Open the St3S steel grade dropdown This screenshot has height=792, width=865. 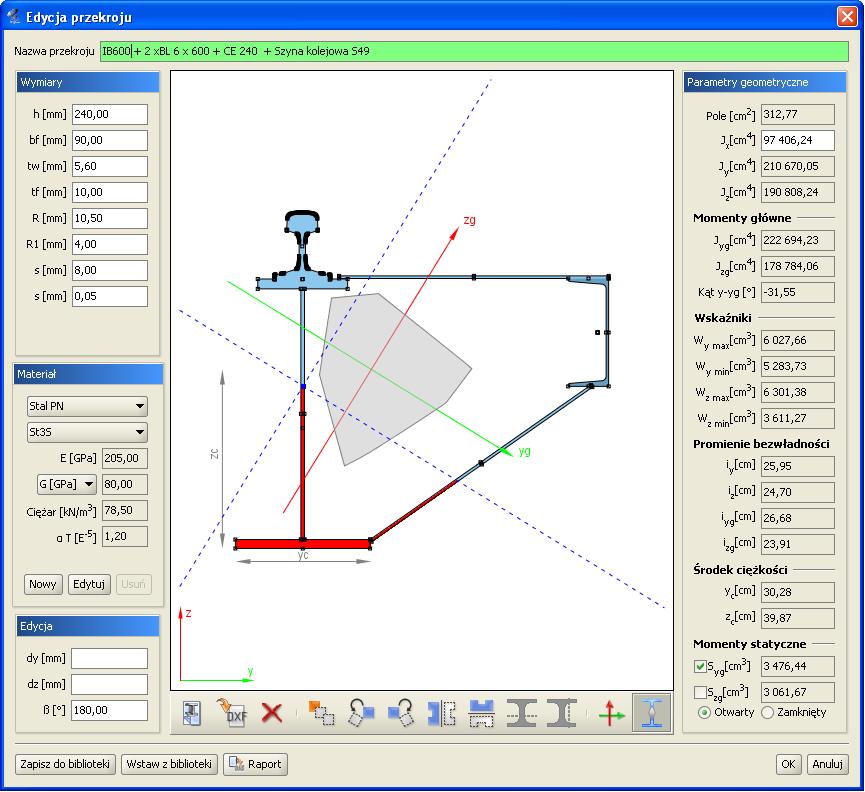87,432
